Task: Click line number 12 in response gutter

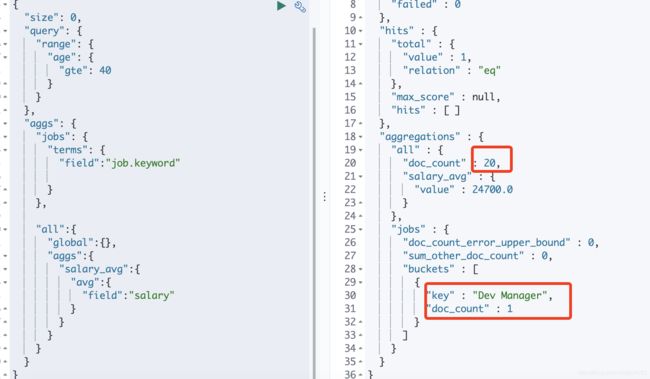Action: click(350, 57)
